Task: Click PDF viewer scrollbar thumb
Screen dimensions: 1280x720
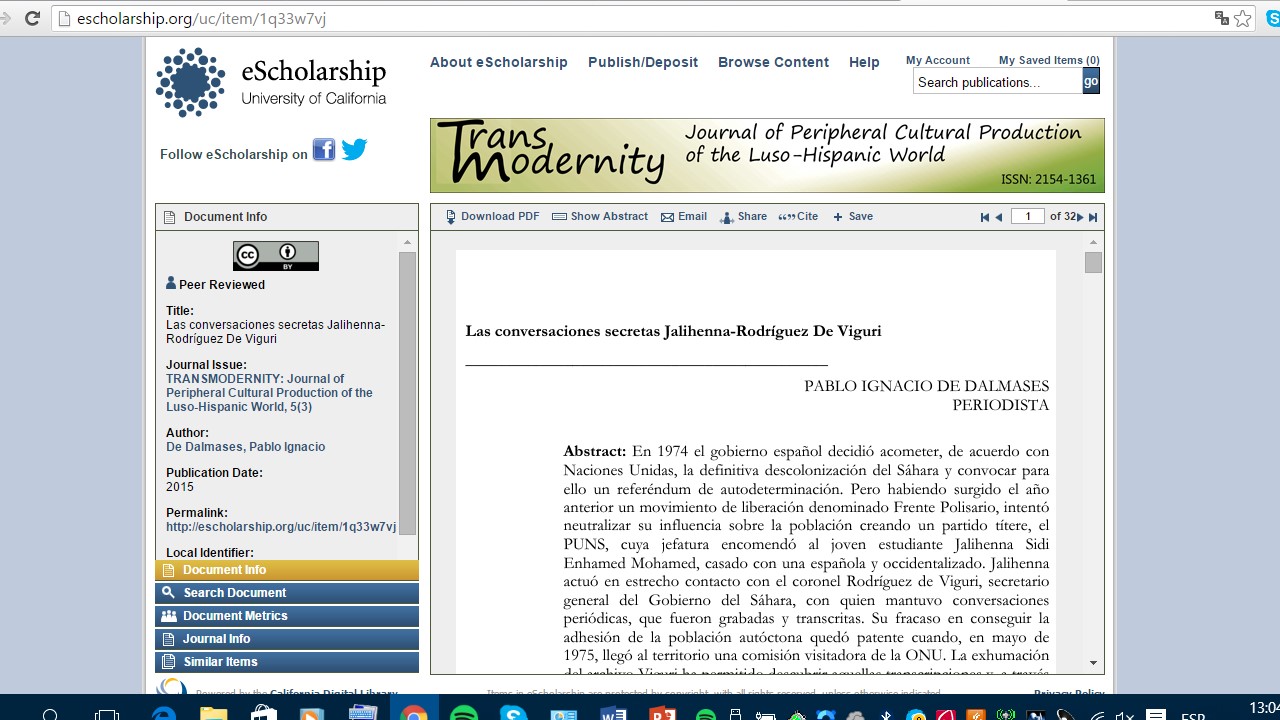Action: pyautogui.click(x=1093, y=262)
